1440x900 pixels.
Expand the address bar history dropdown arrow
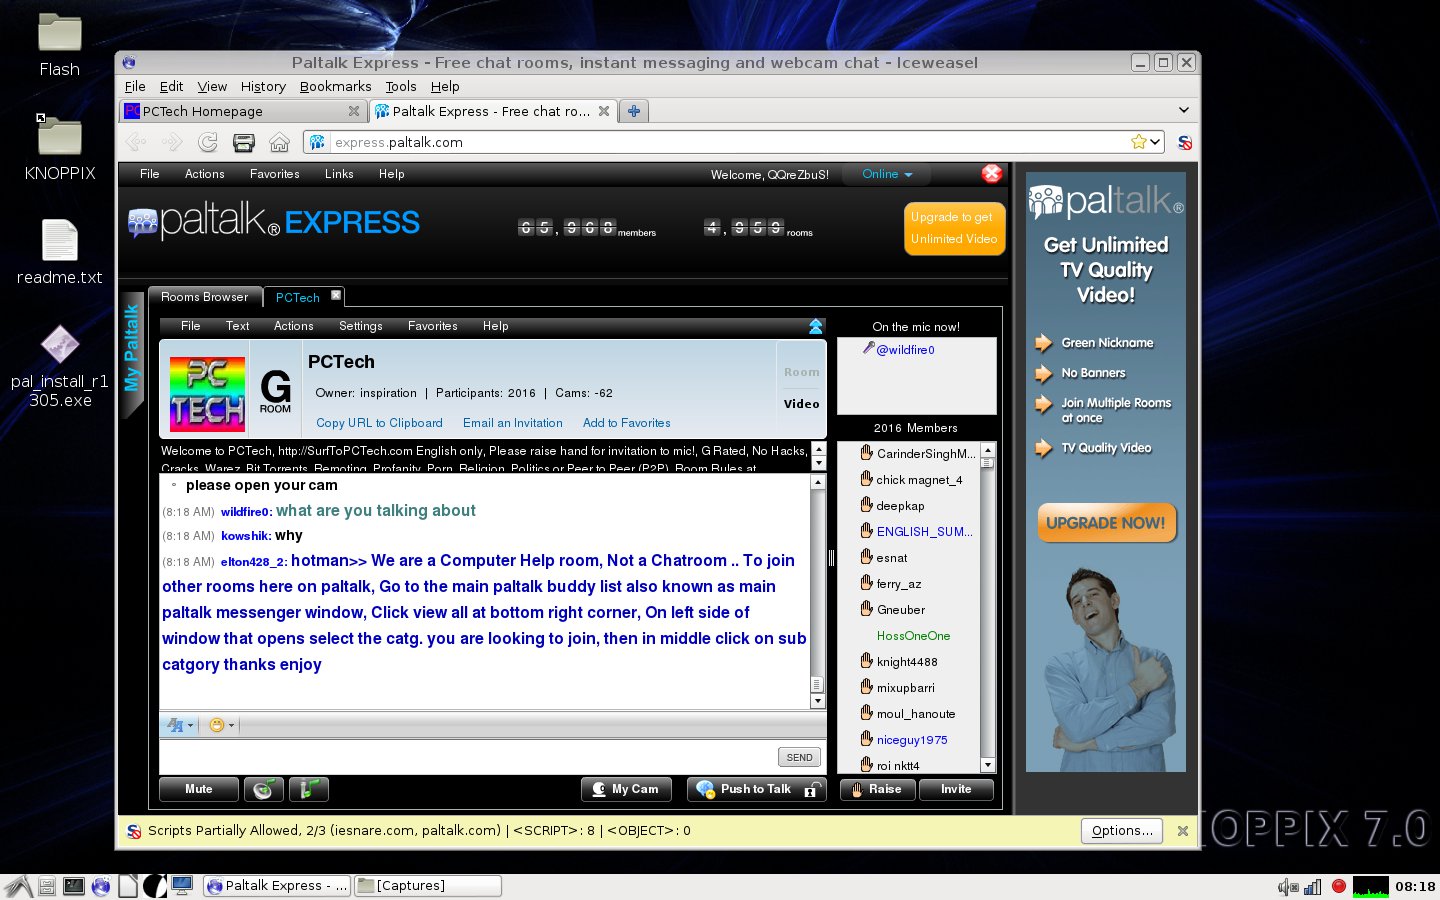[x=1155, y=142]
